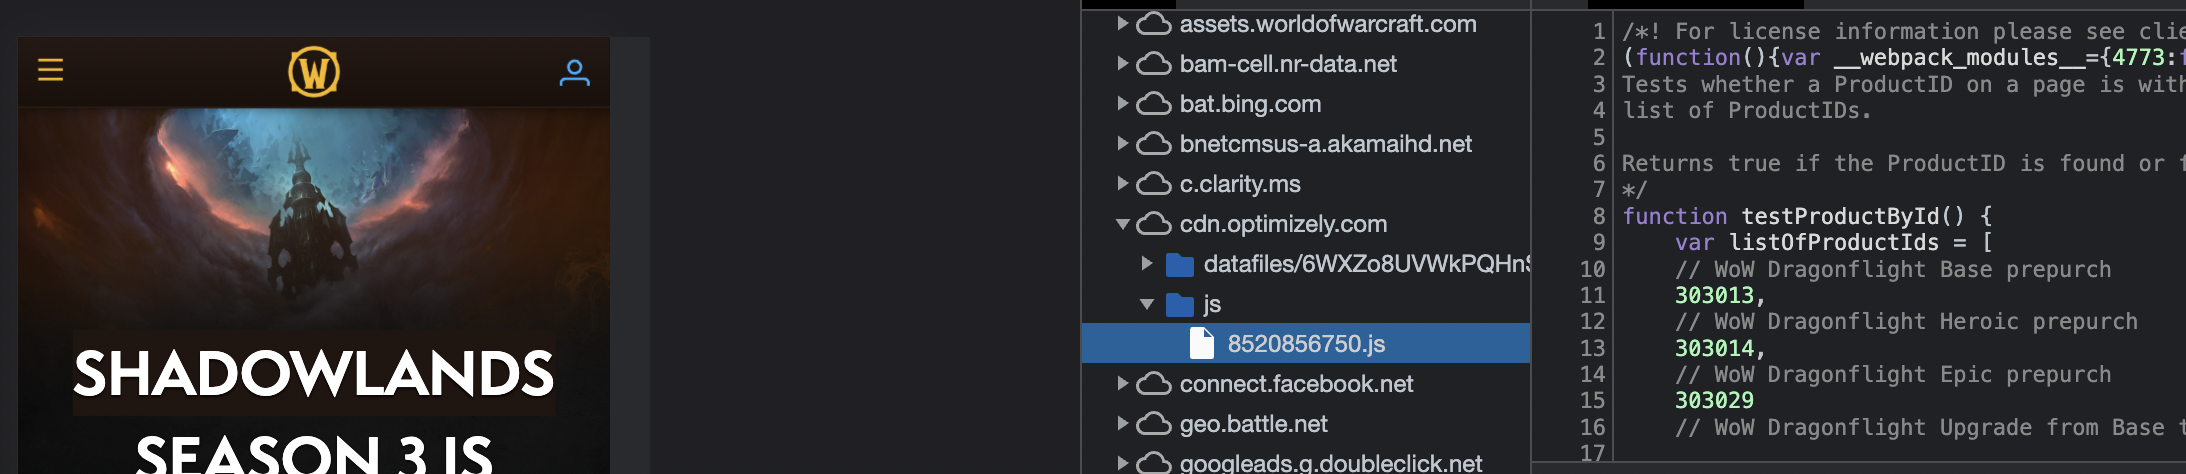Click the datafiles folder icon
2186x474 pixels.
[1180, 264]
